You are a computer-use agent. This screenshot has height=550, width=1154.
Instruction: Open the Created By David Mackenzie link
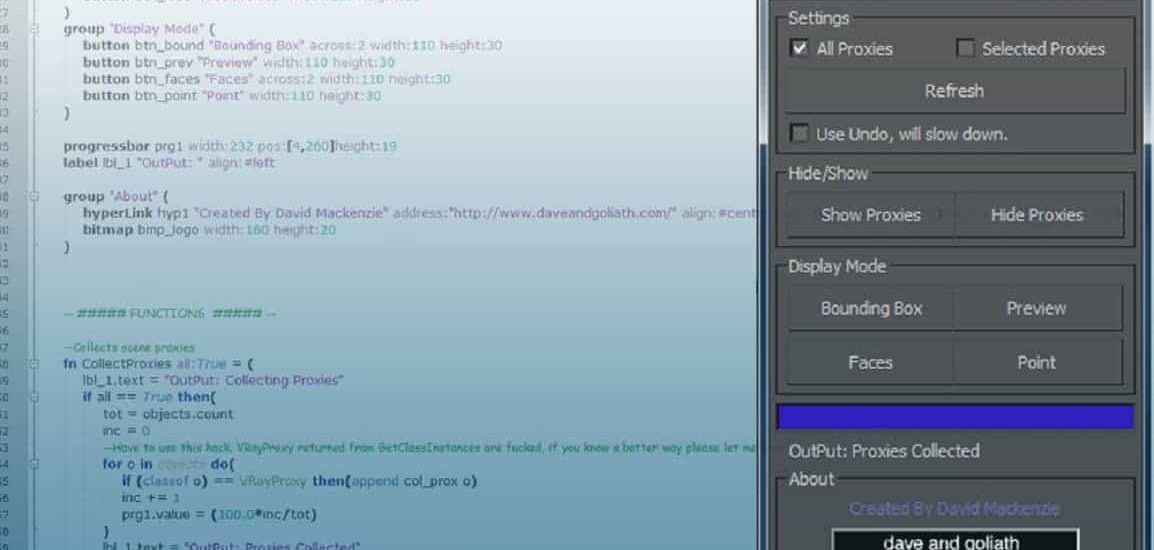pos(954,509)
